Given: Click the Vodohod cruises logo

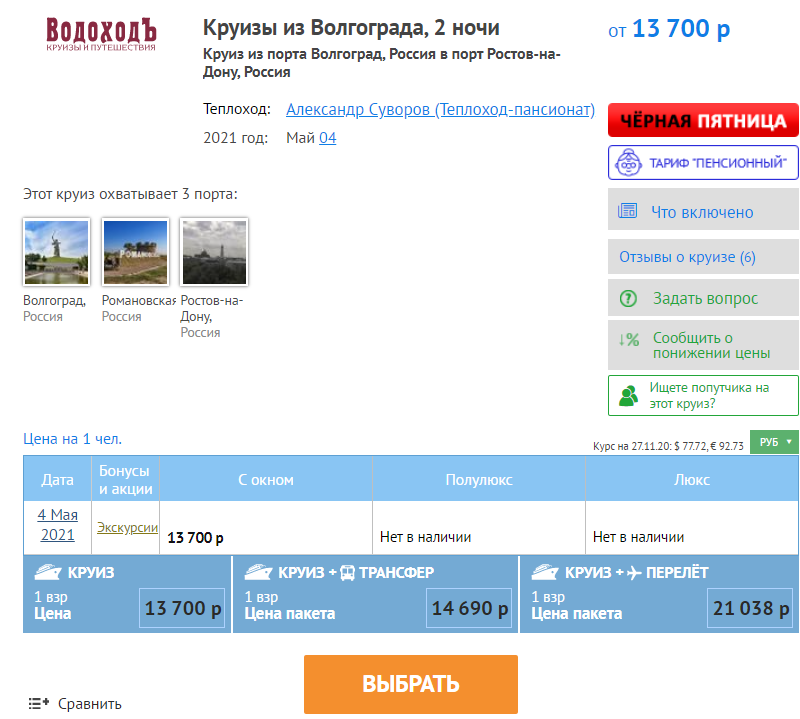Looking at the screenshot, I should click(101, 34).
